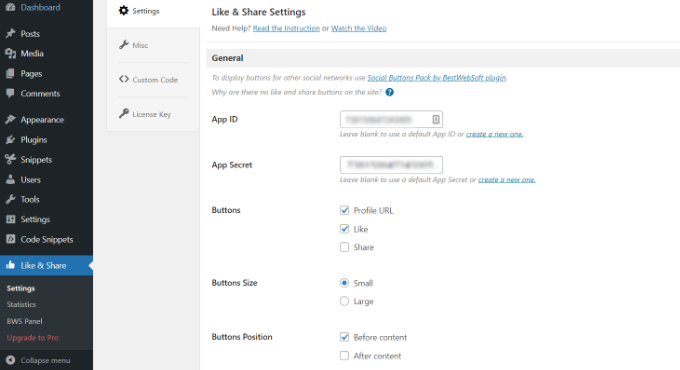
Task: Enable the Share button checkbox
Action: [x=344, y=247]
